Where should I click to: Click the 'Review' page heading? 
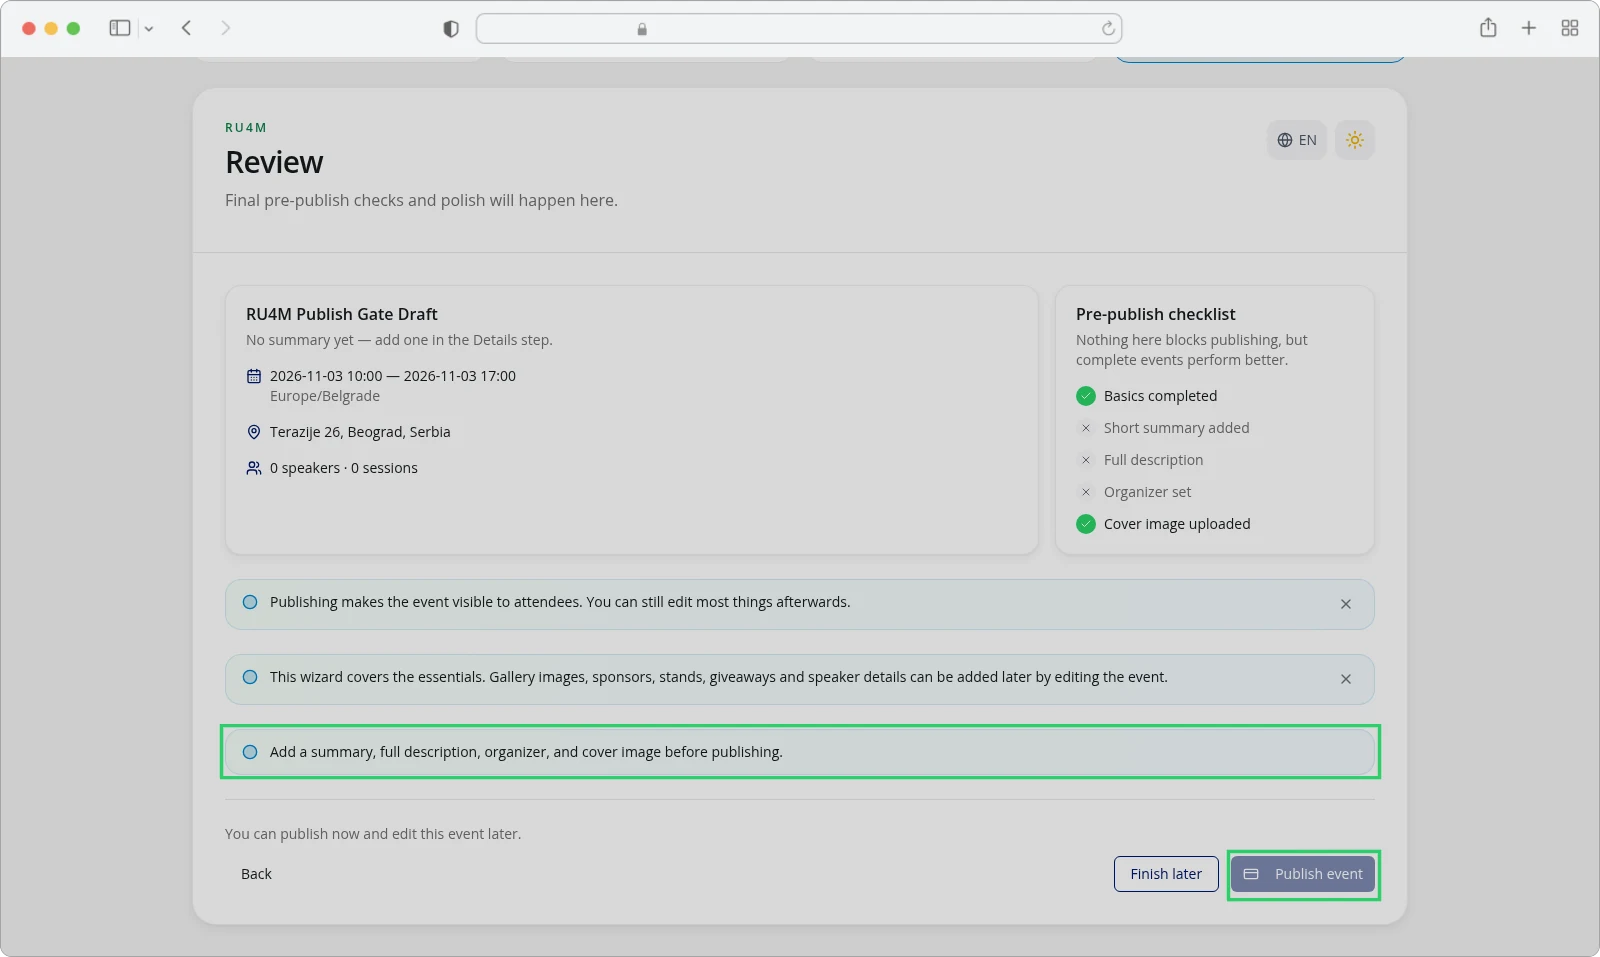[x=274, y=162]
